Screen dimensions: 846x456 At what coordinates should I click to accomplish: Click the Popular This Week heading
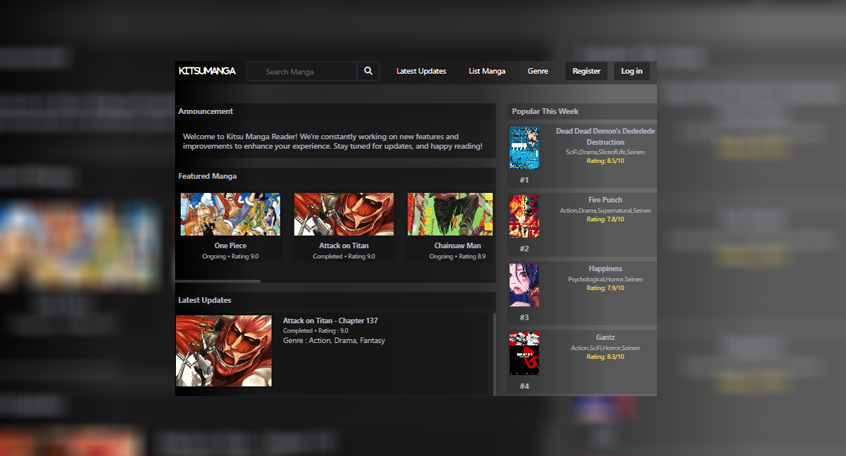point(545,111)
